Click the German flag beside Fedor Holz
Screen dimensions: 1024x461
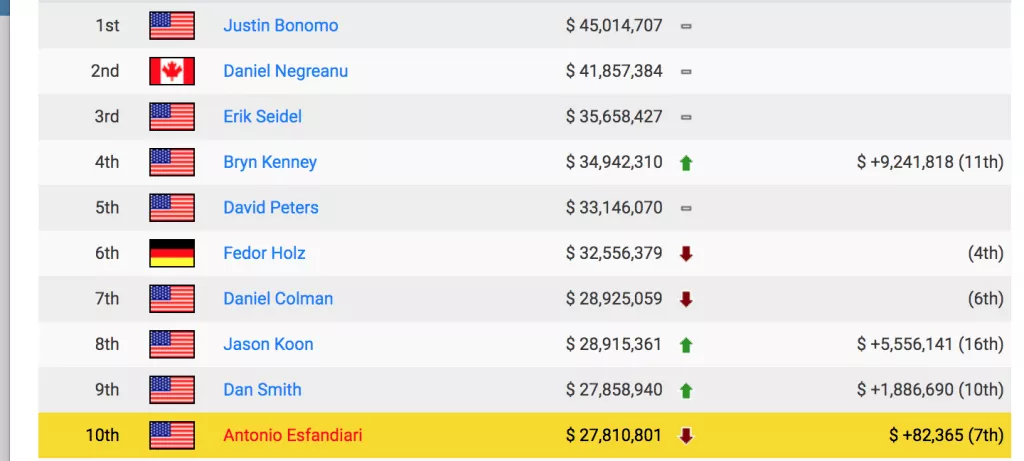172,253
